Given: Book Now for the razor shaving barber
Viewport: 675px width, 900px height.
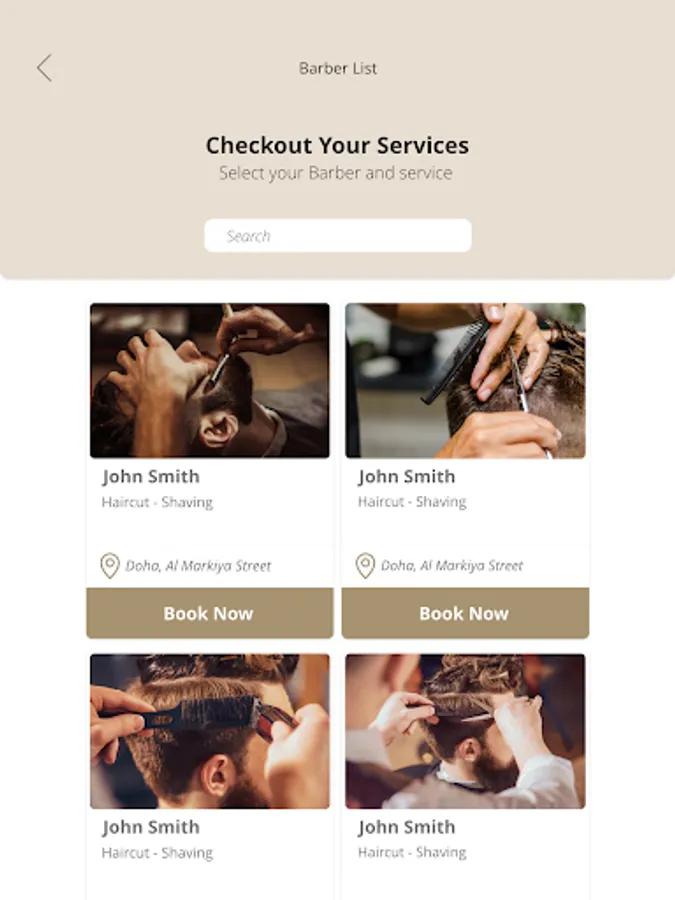Looking at the screenshot, I should point(210,613).
